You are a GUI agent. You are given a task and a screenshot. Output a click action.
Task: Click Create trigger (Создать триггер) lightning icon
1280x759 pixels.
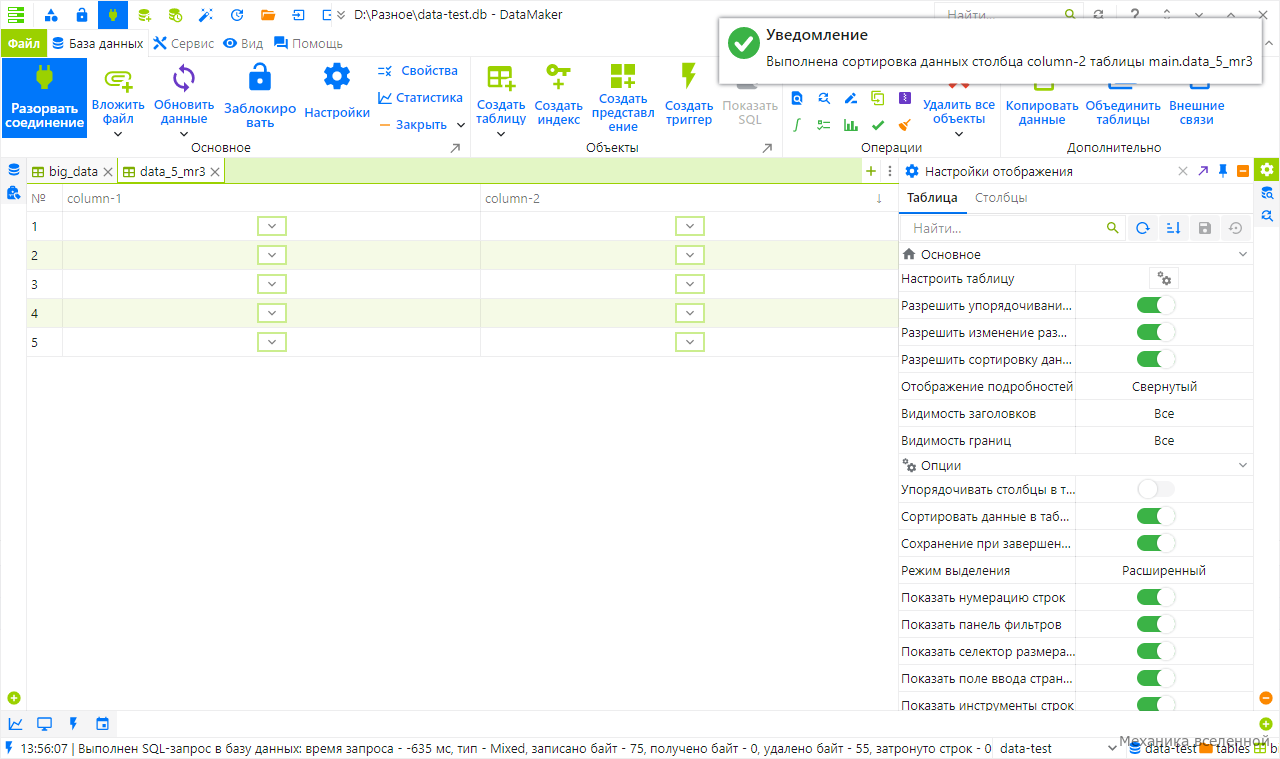pyautogui.click(x=688, y=76)
